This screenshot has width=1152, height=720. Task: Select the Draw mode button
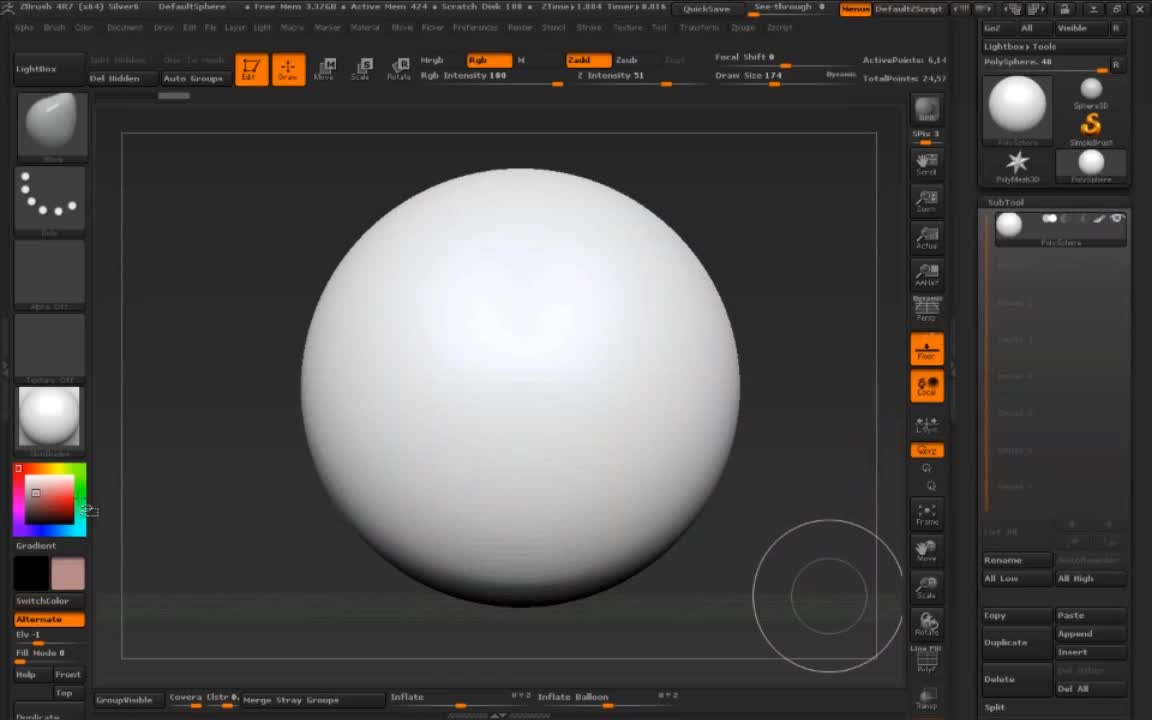[x=288, y=69]
